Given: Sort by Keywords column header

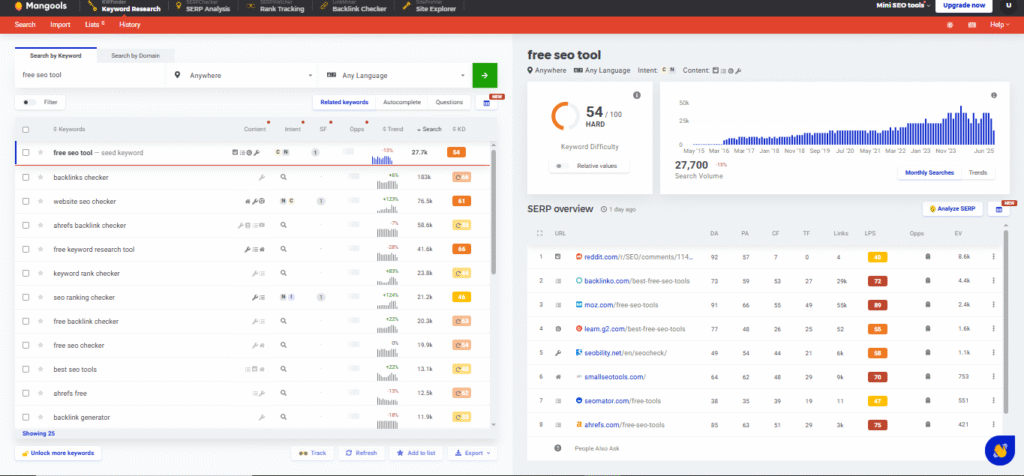Looking at the screenshot, I should tap(69, 129).
